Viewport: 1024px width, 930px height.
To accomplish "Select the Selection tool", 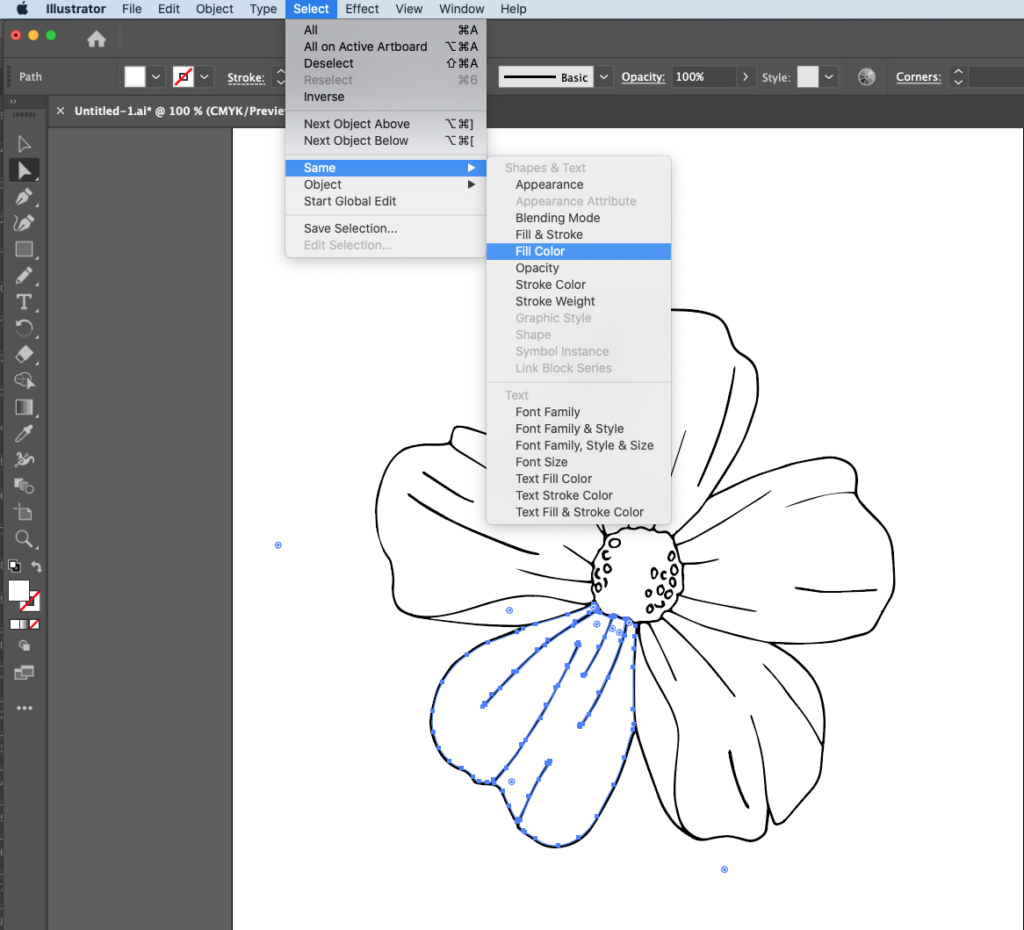I will click(x=23, y=143).
